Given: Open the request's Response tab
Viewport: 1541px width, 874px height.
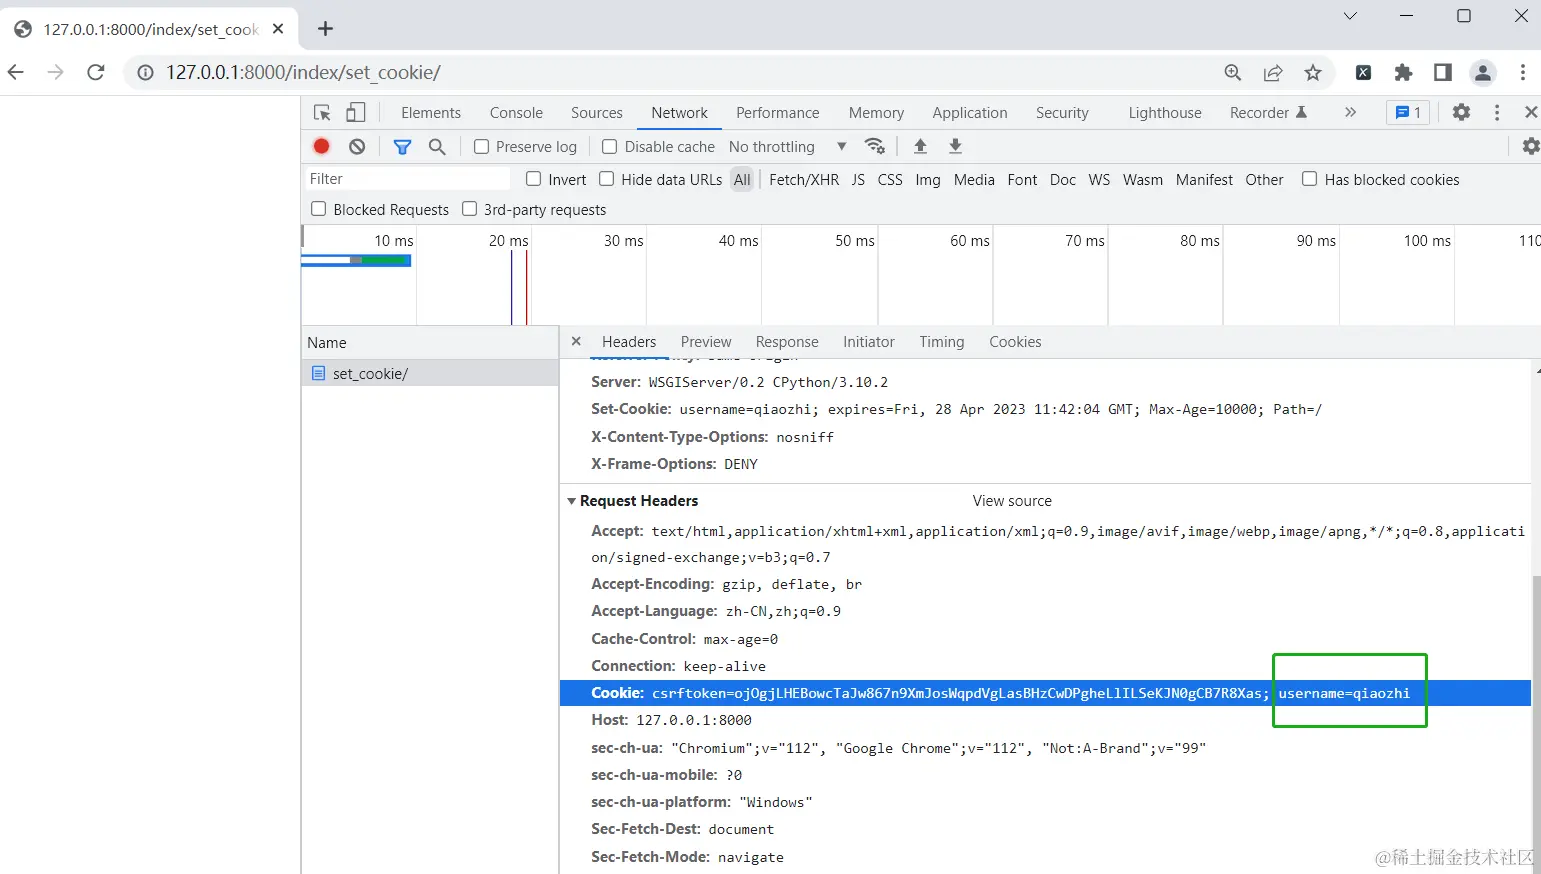Looking at the screenshot, I should (787, 342).
